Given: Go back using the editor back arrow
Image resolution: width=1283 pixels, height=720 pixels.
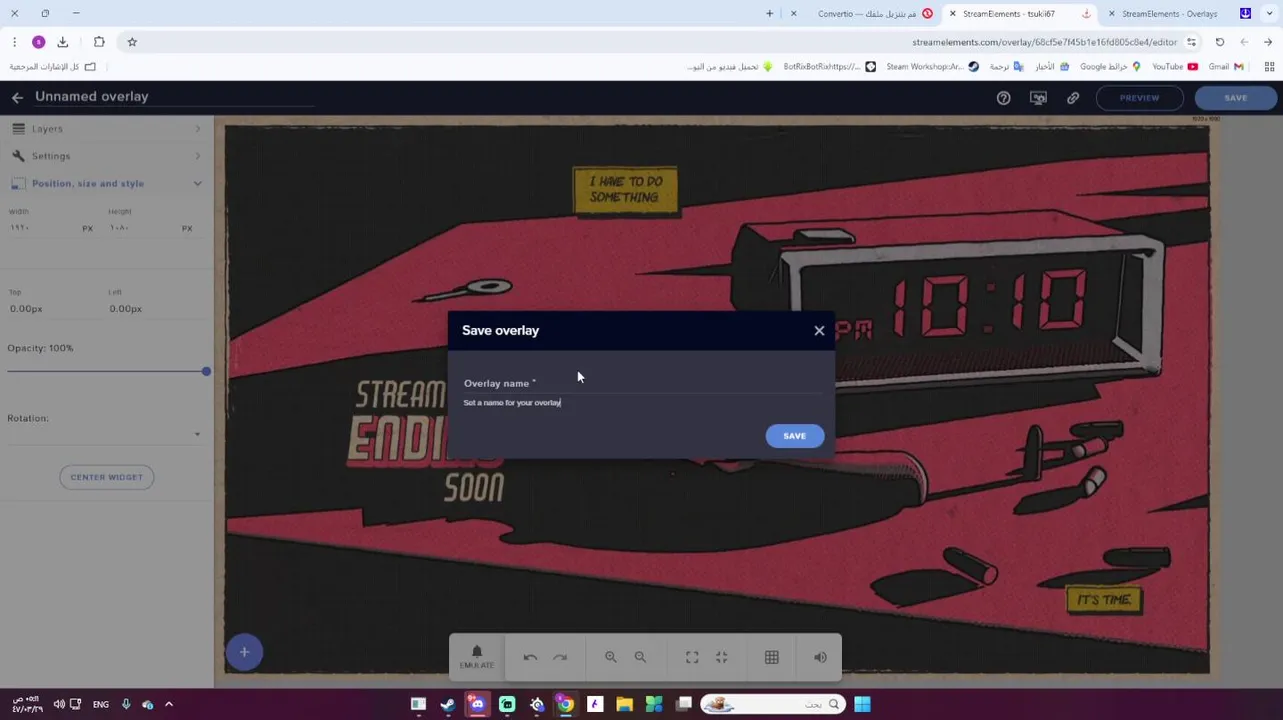Looking at the screenshot, I should tap(17, 97).
